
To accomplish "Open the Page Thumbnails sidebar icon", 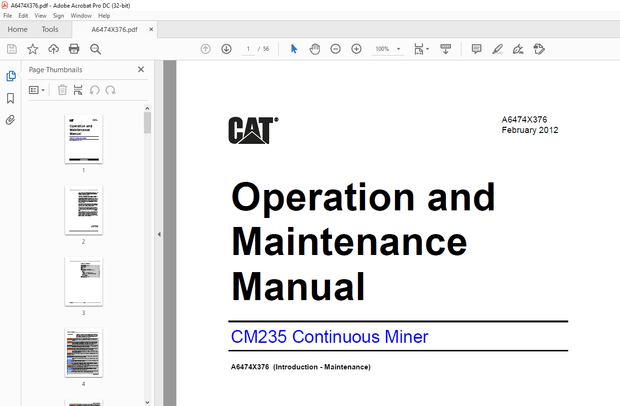I will (11, 76).
